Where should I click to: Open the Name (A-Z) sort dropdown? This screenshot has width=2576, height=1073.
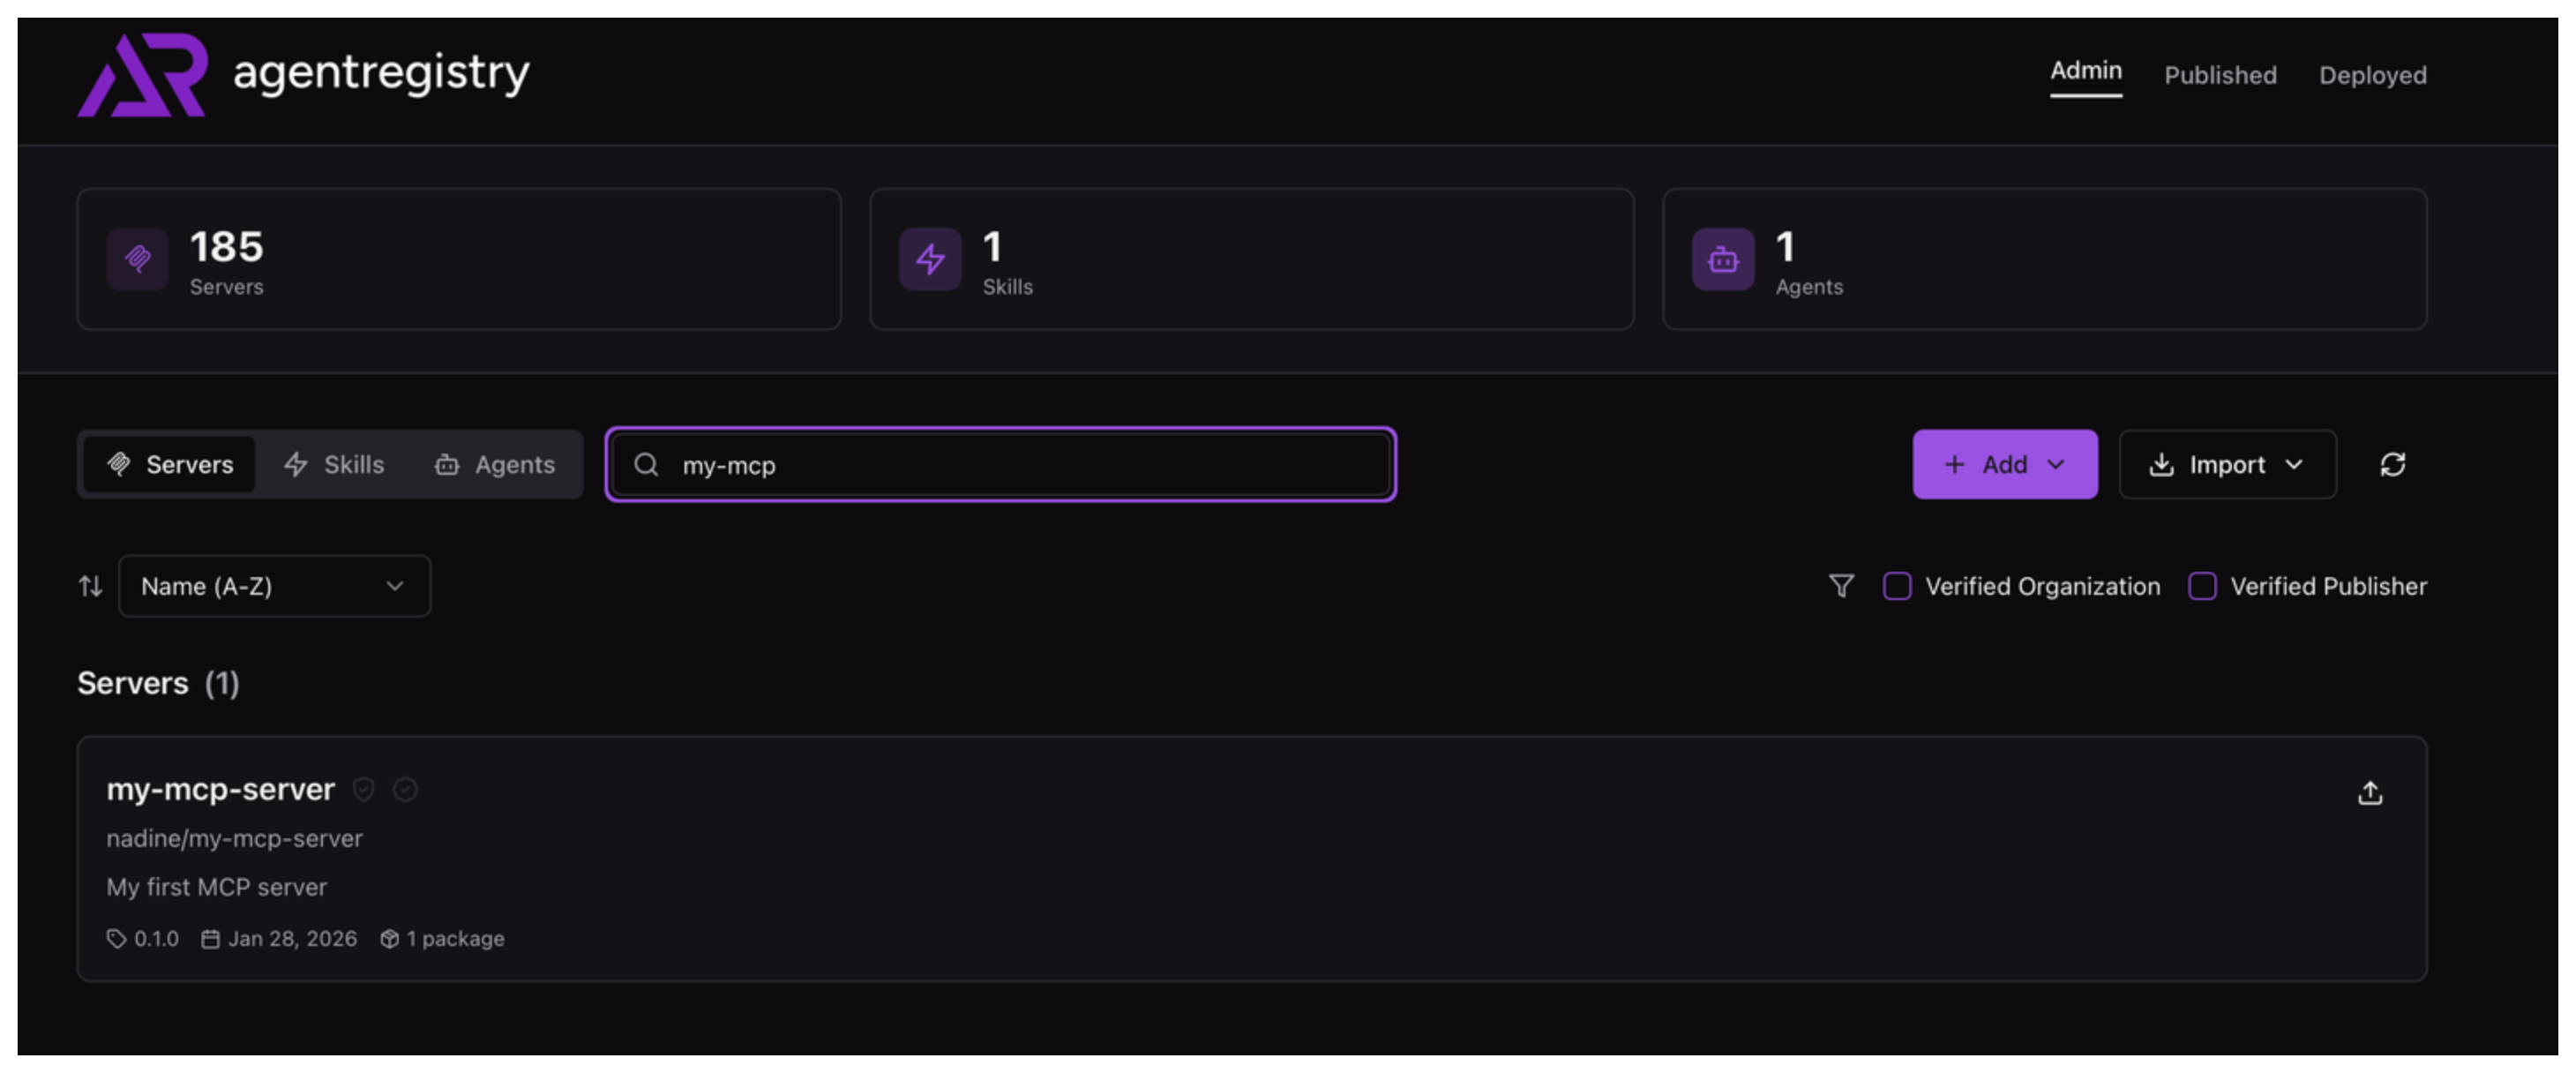click(274, 586)
